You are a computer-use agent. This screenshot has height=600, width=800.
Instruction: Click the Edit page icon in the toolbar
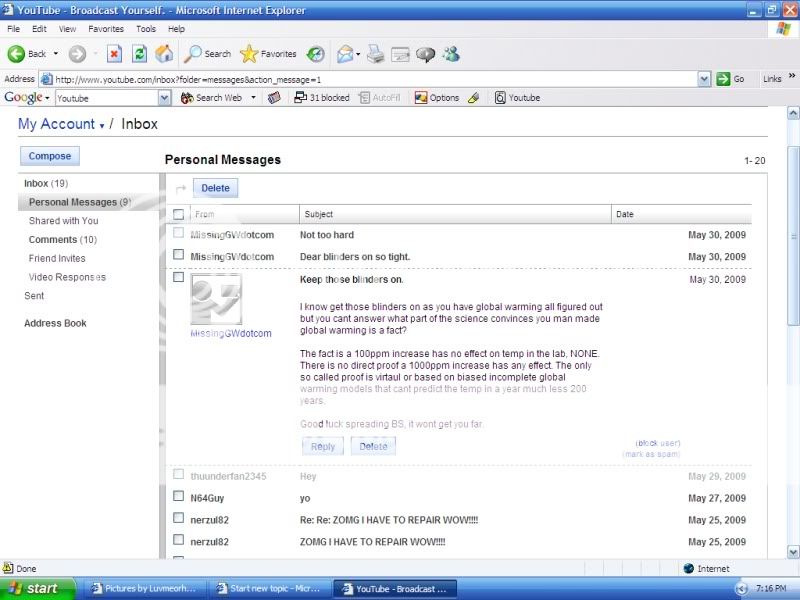[400, 54]
